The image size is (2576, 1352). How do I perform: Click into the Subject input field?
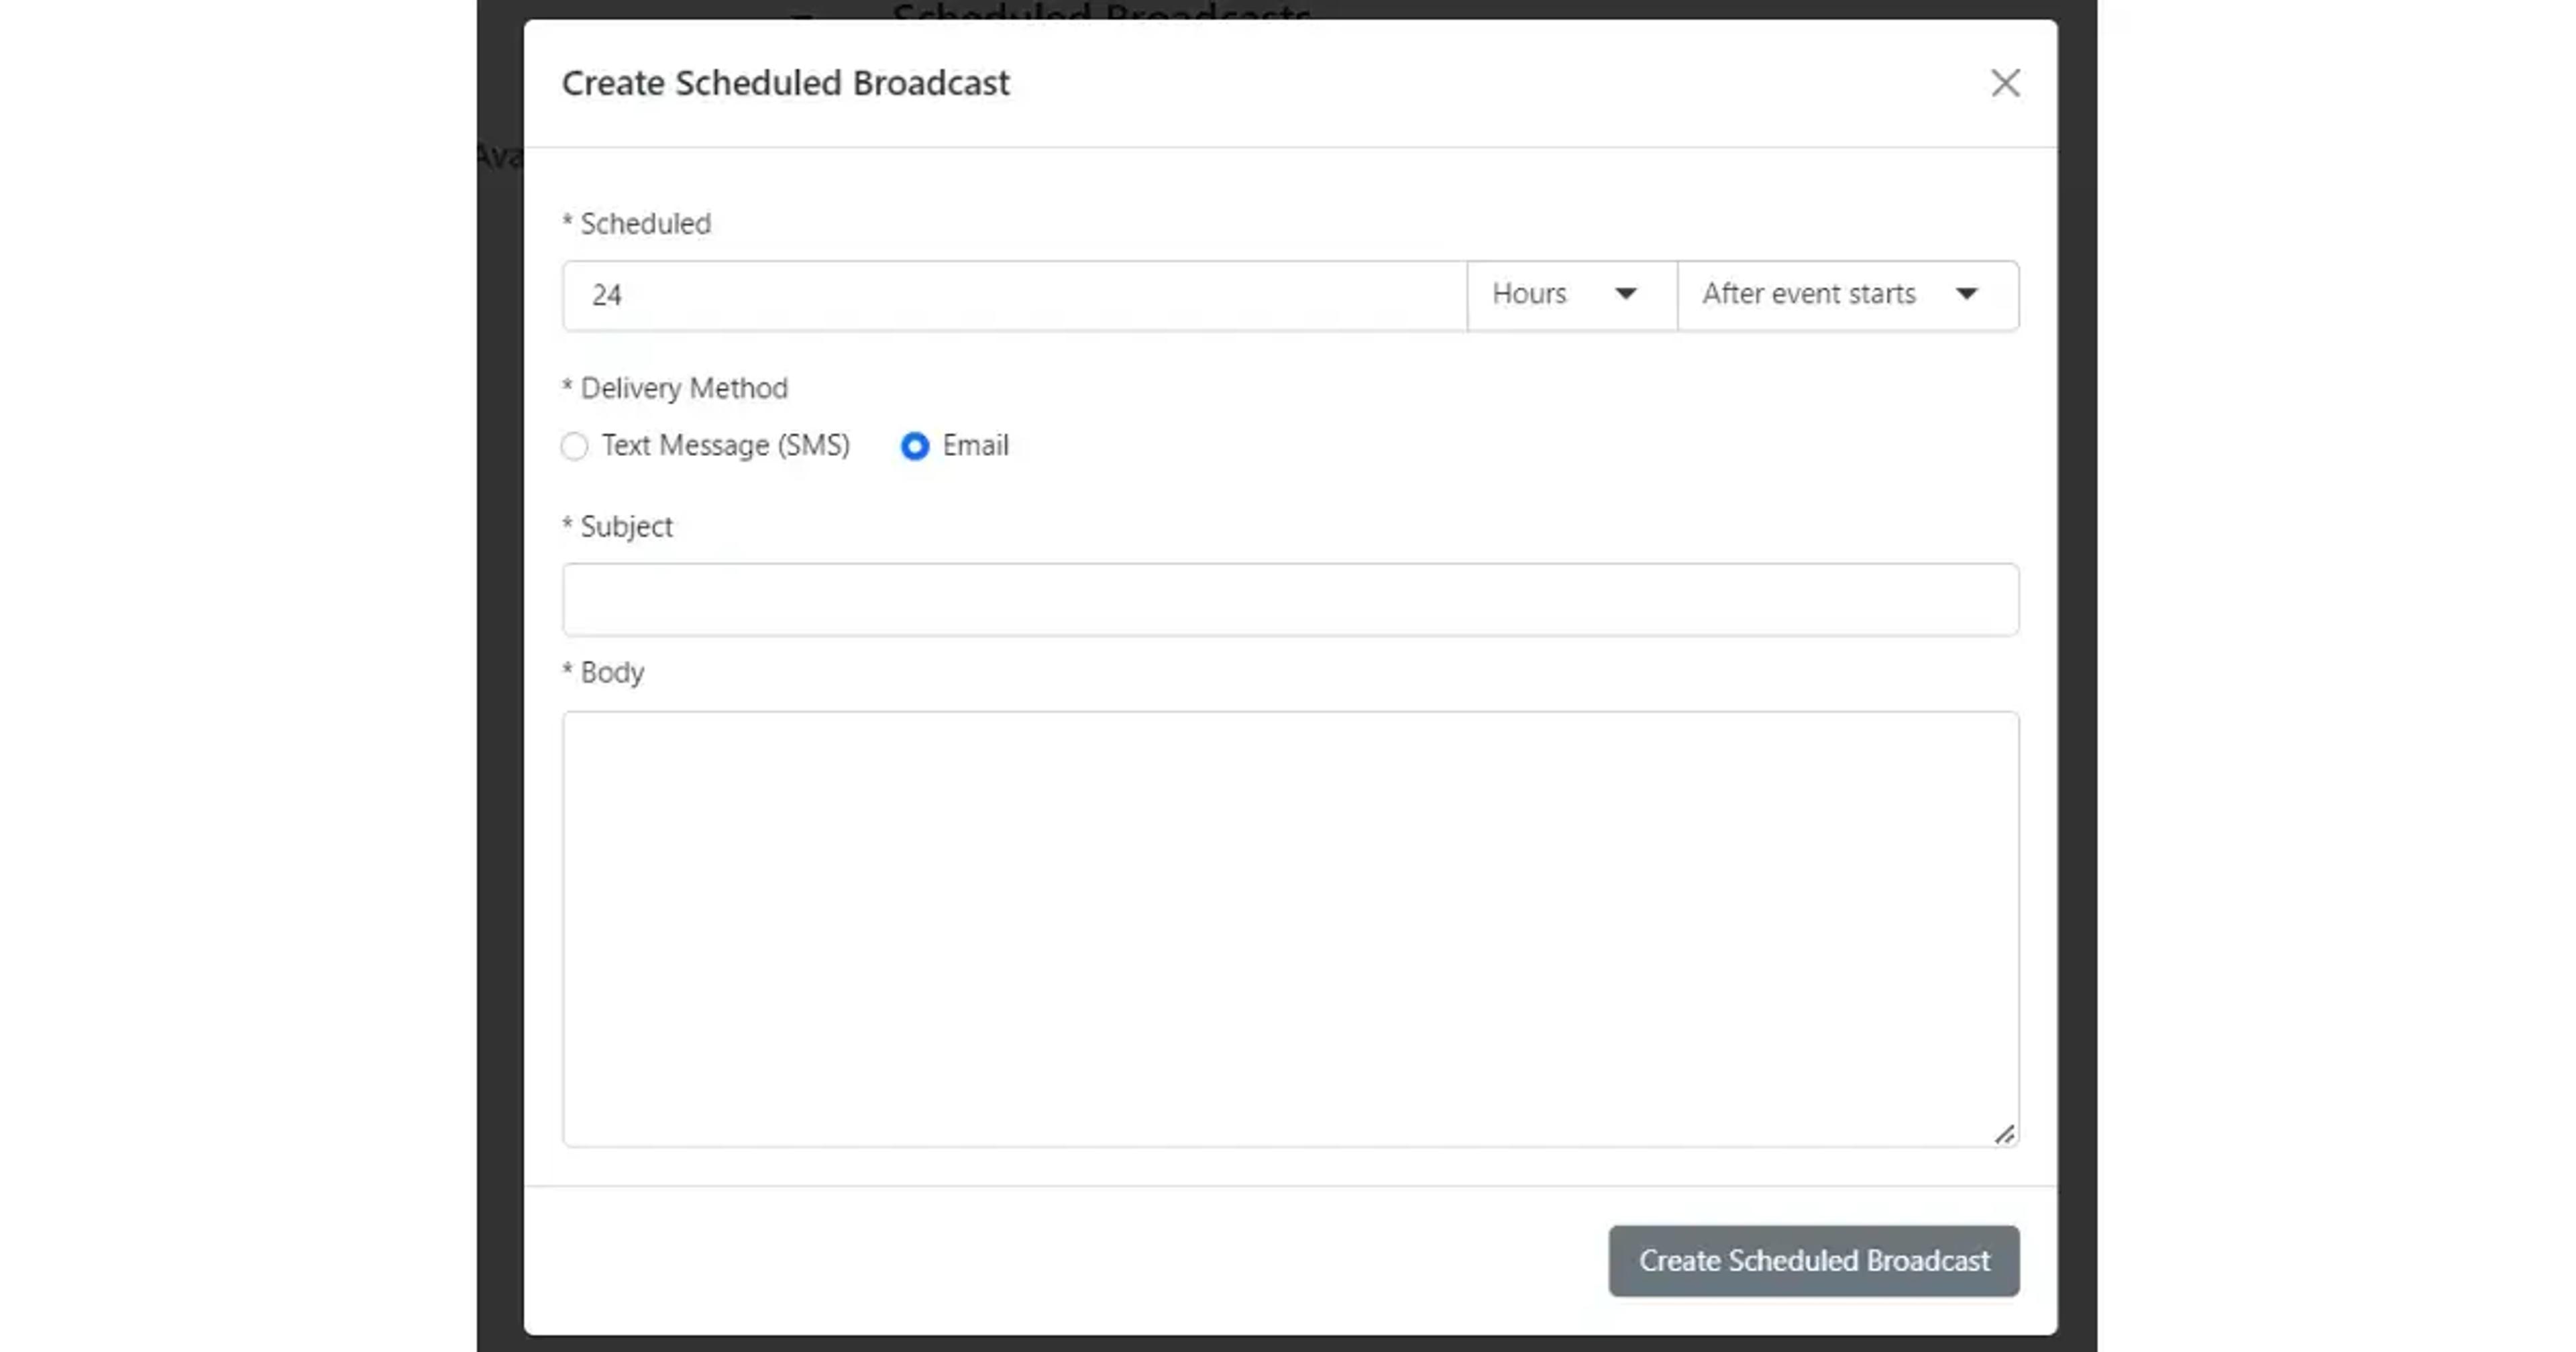[1290, 600]
